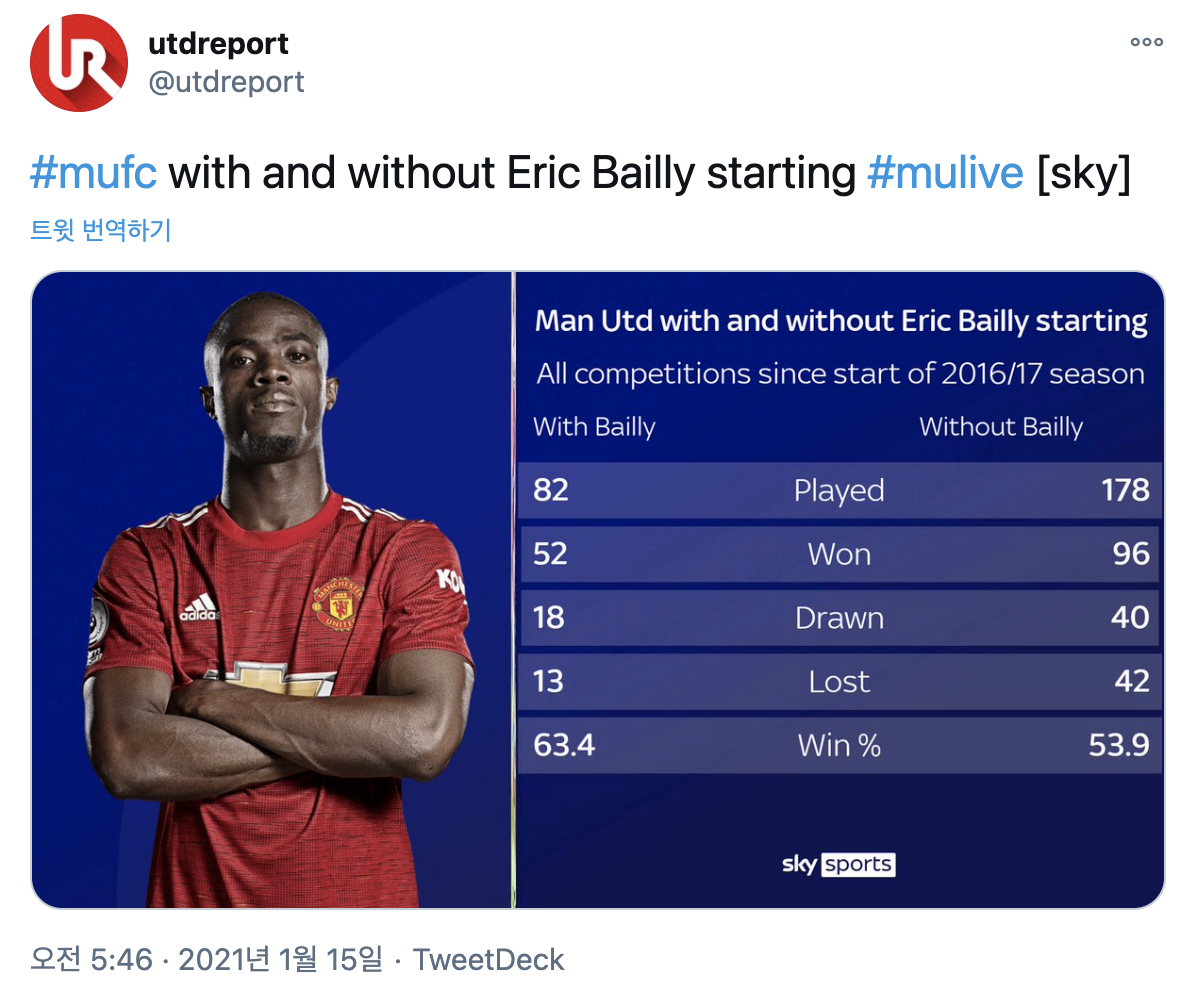Click the graphic title about Eric Bailly starting

pos(840,321)
